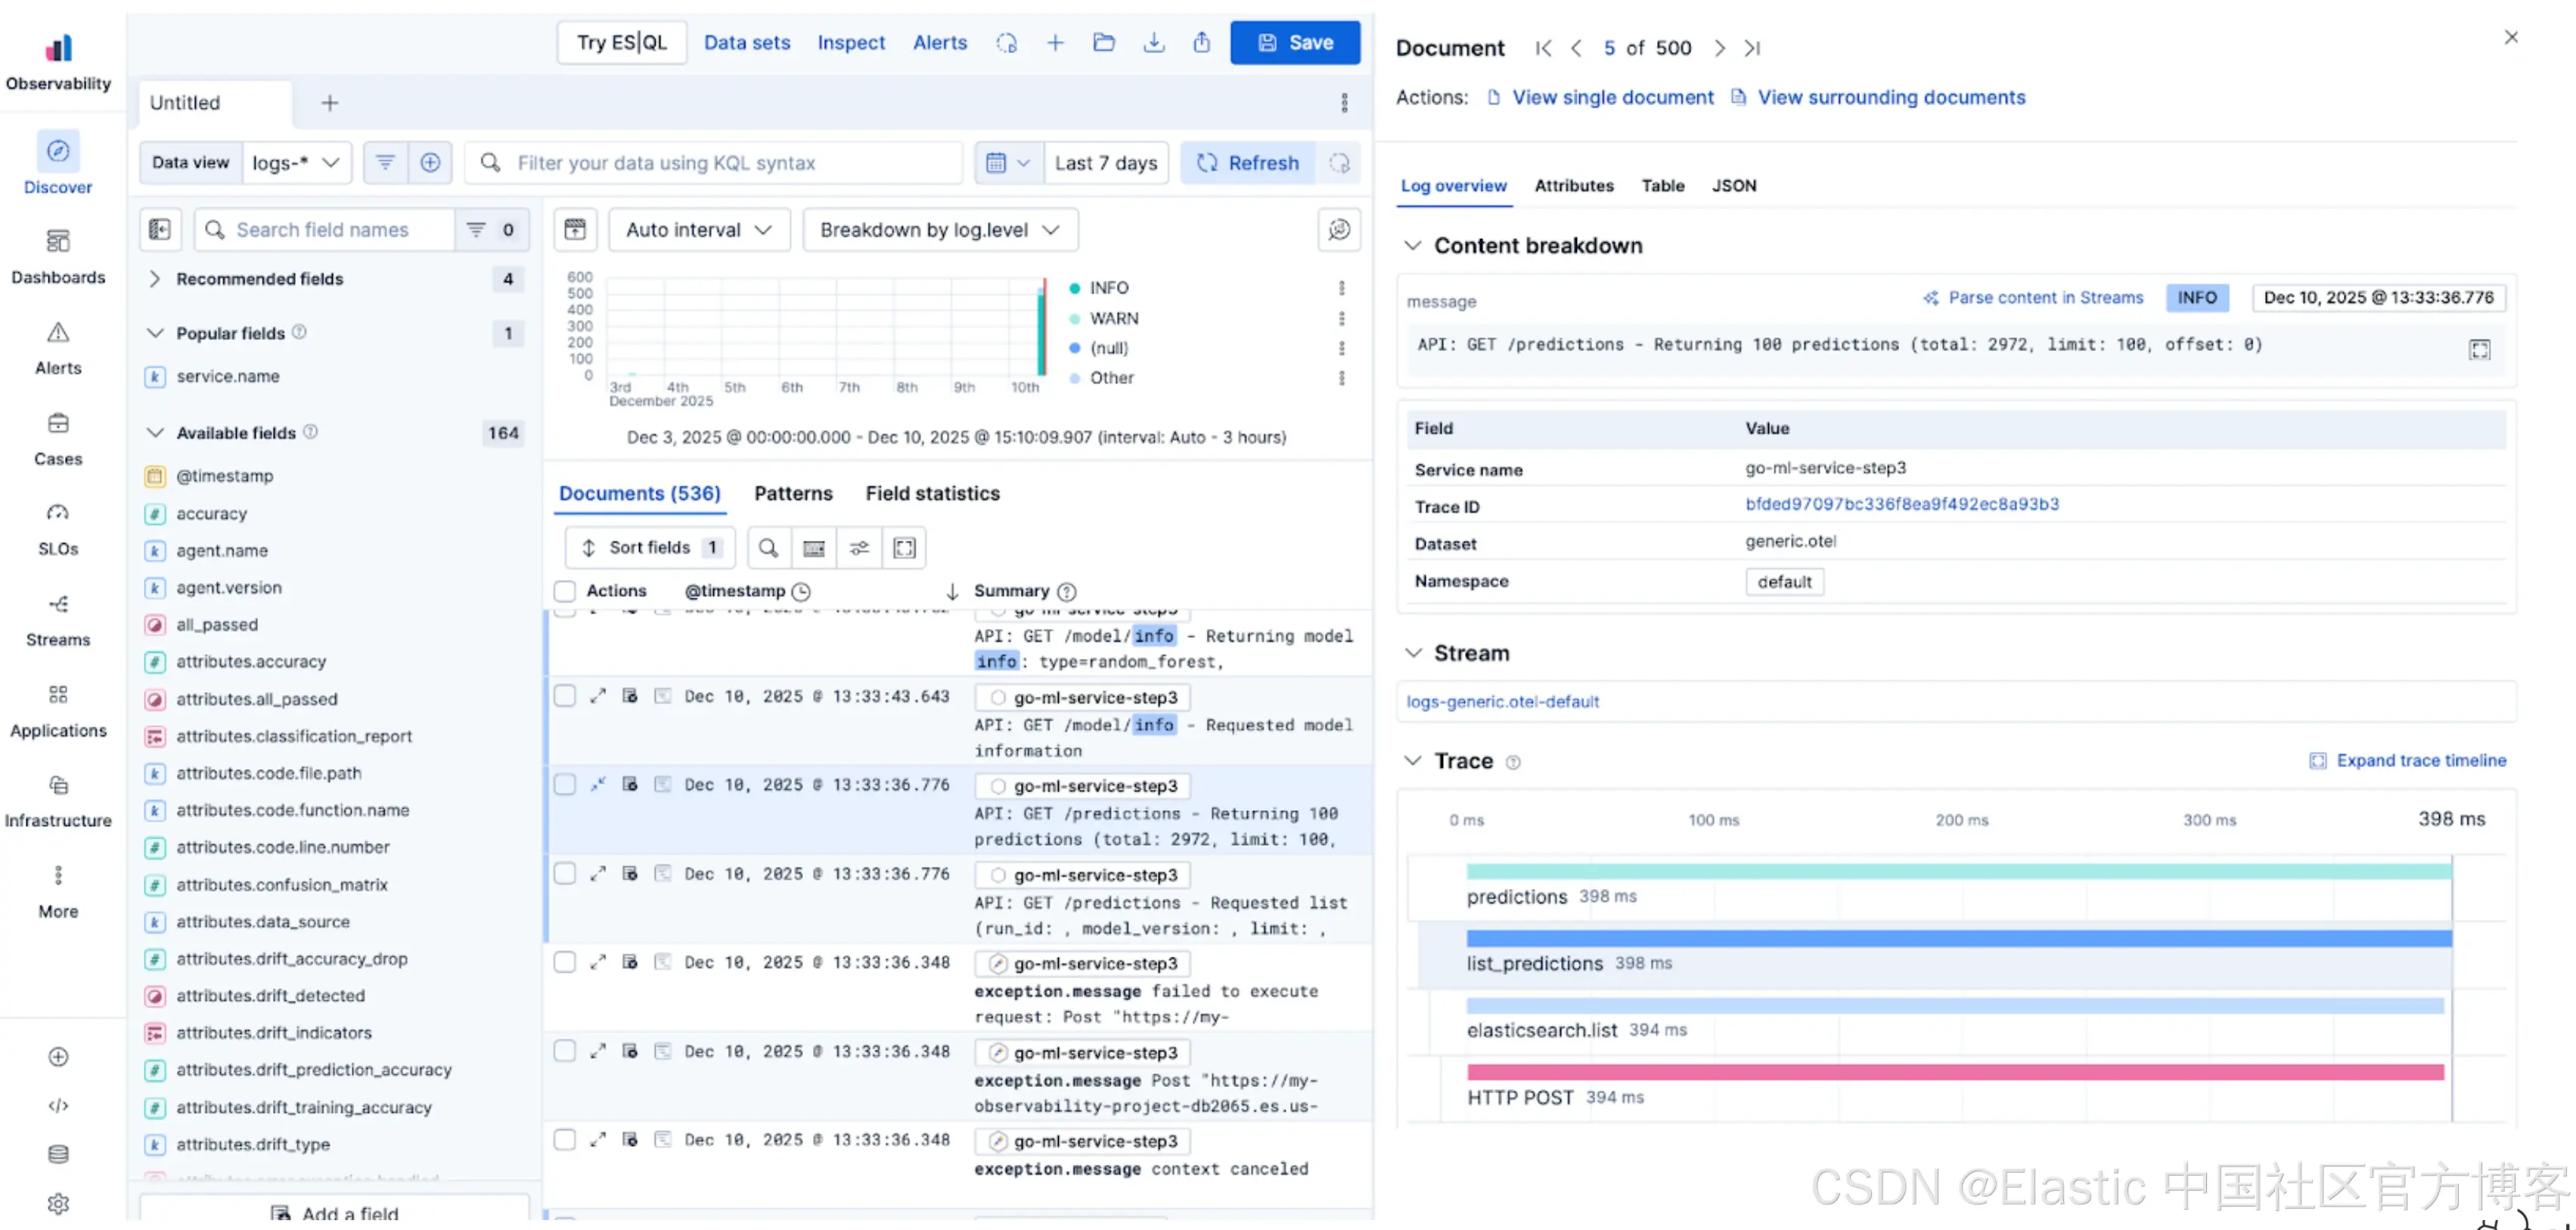Click the pink HTTP POST trace bar
This screenshot has height=1230, width=2576.
click(1954, 1073)
